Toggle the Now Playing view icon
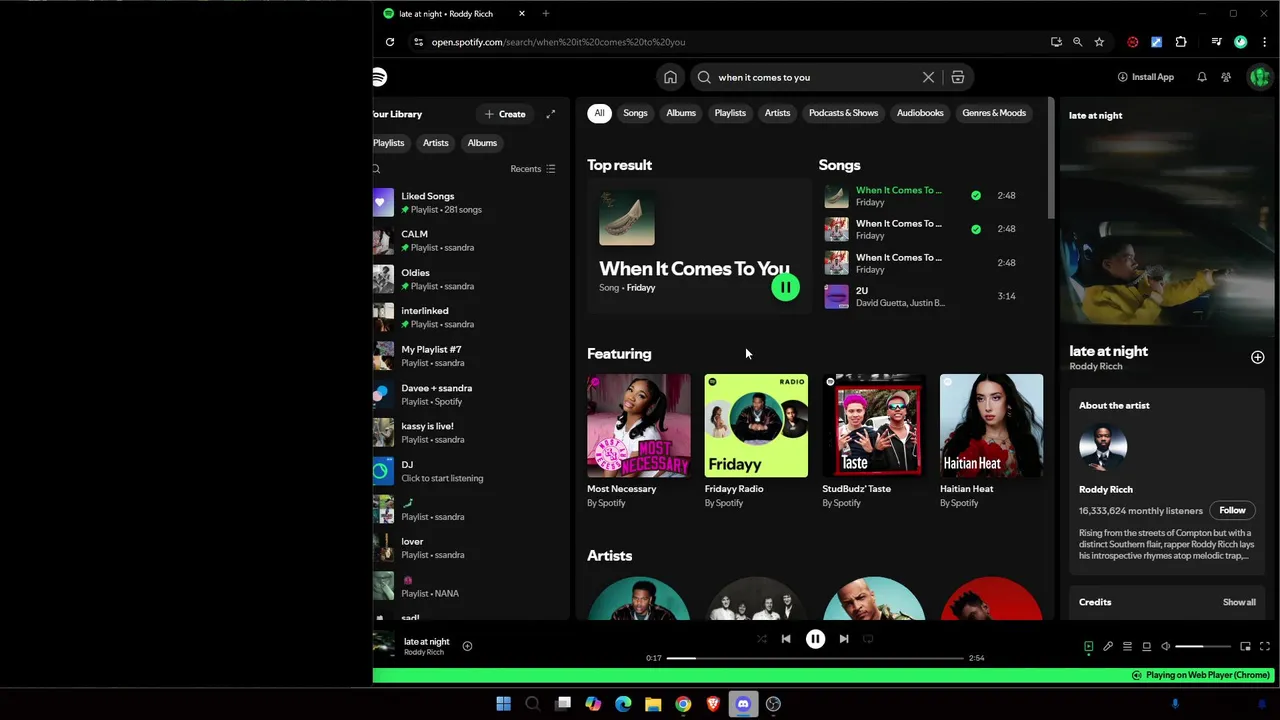The image size is (1280, 720). [1088, 647]
